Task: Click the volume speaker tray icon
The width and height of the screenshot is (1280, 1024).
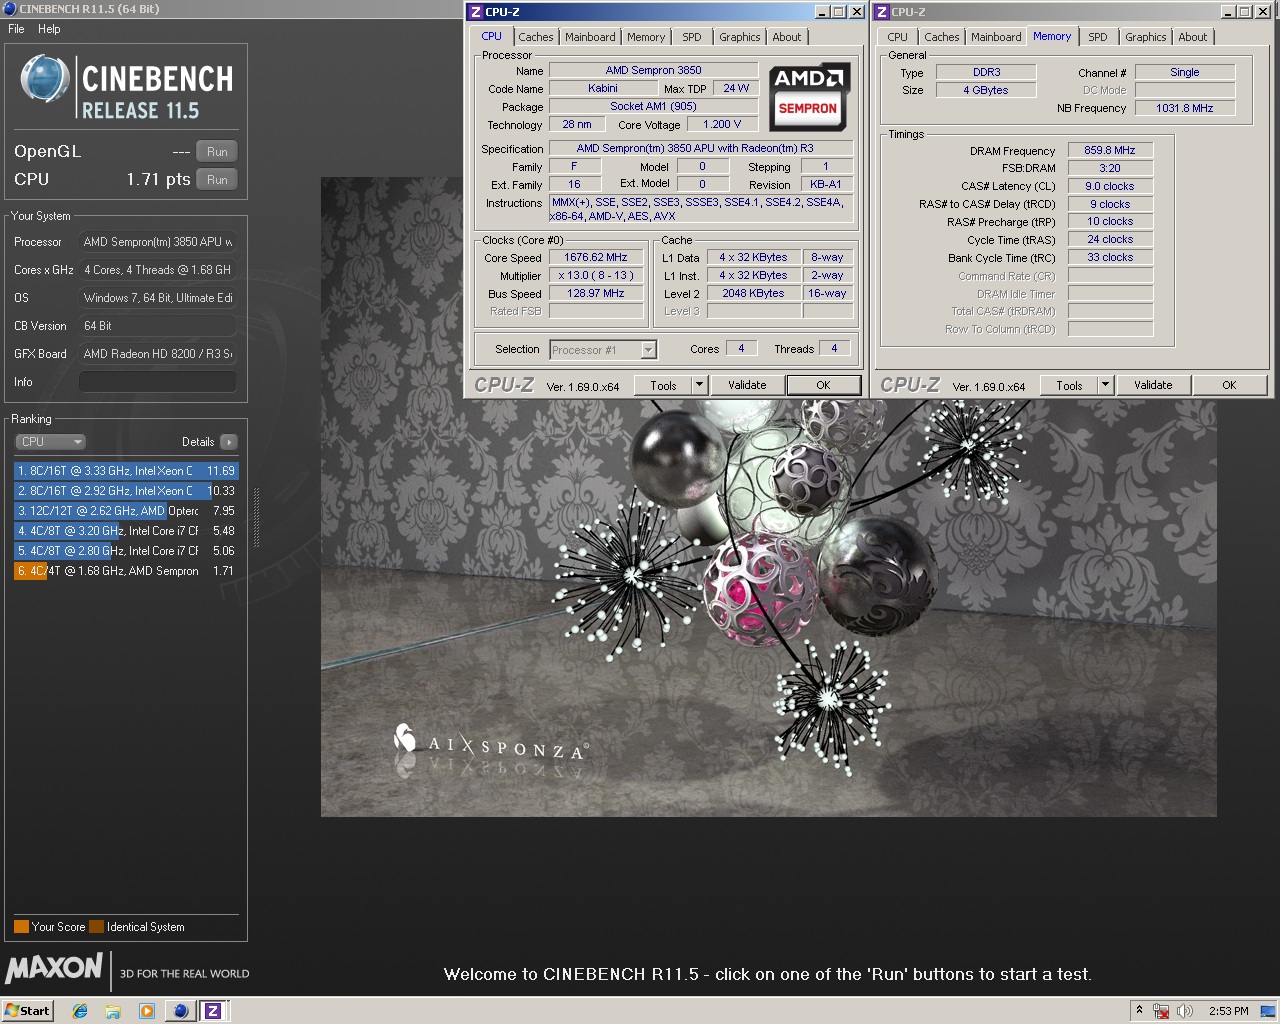Action: [1185, 1011]
